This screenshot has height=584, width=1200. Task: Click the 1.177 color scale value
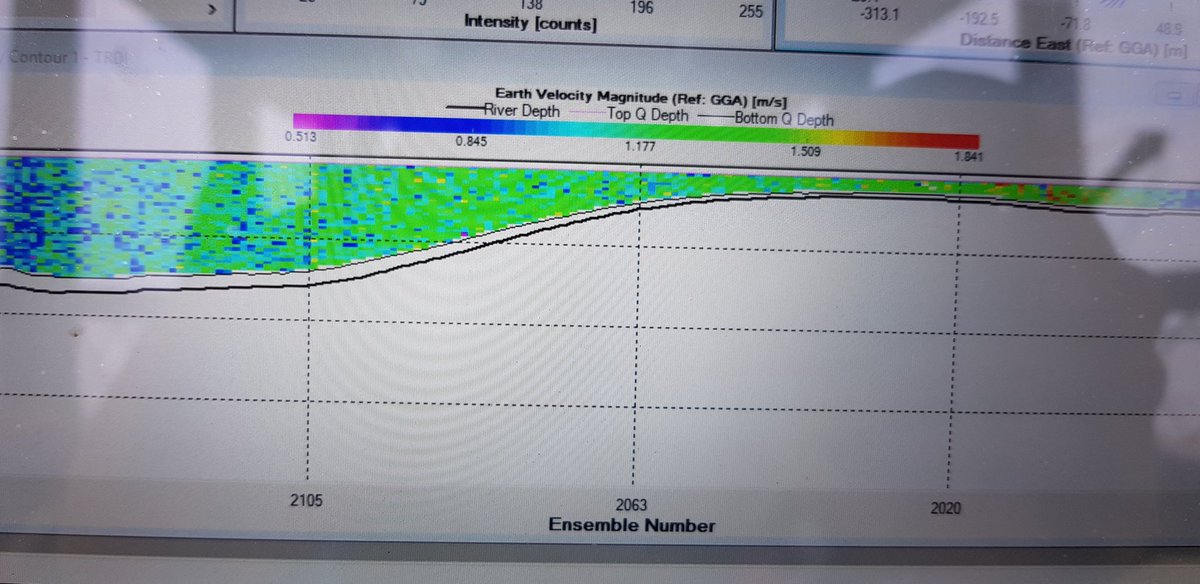[639, 148]
